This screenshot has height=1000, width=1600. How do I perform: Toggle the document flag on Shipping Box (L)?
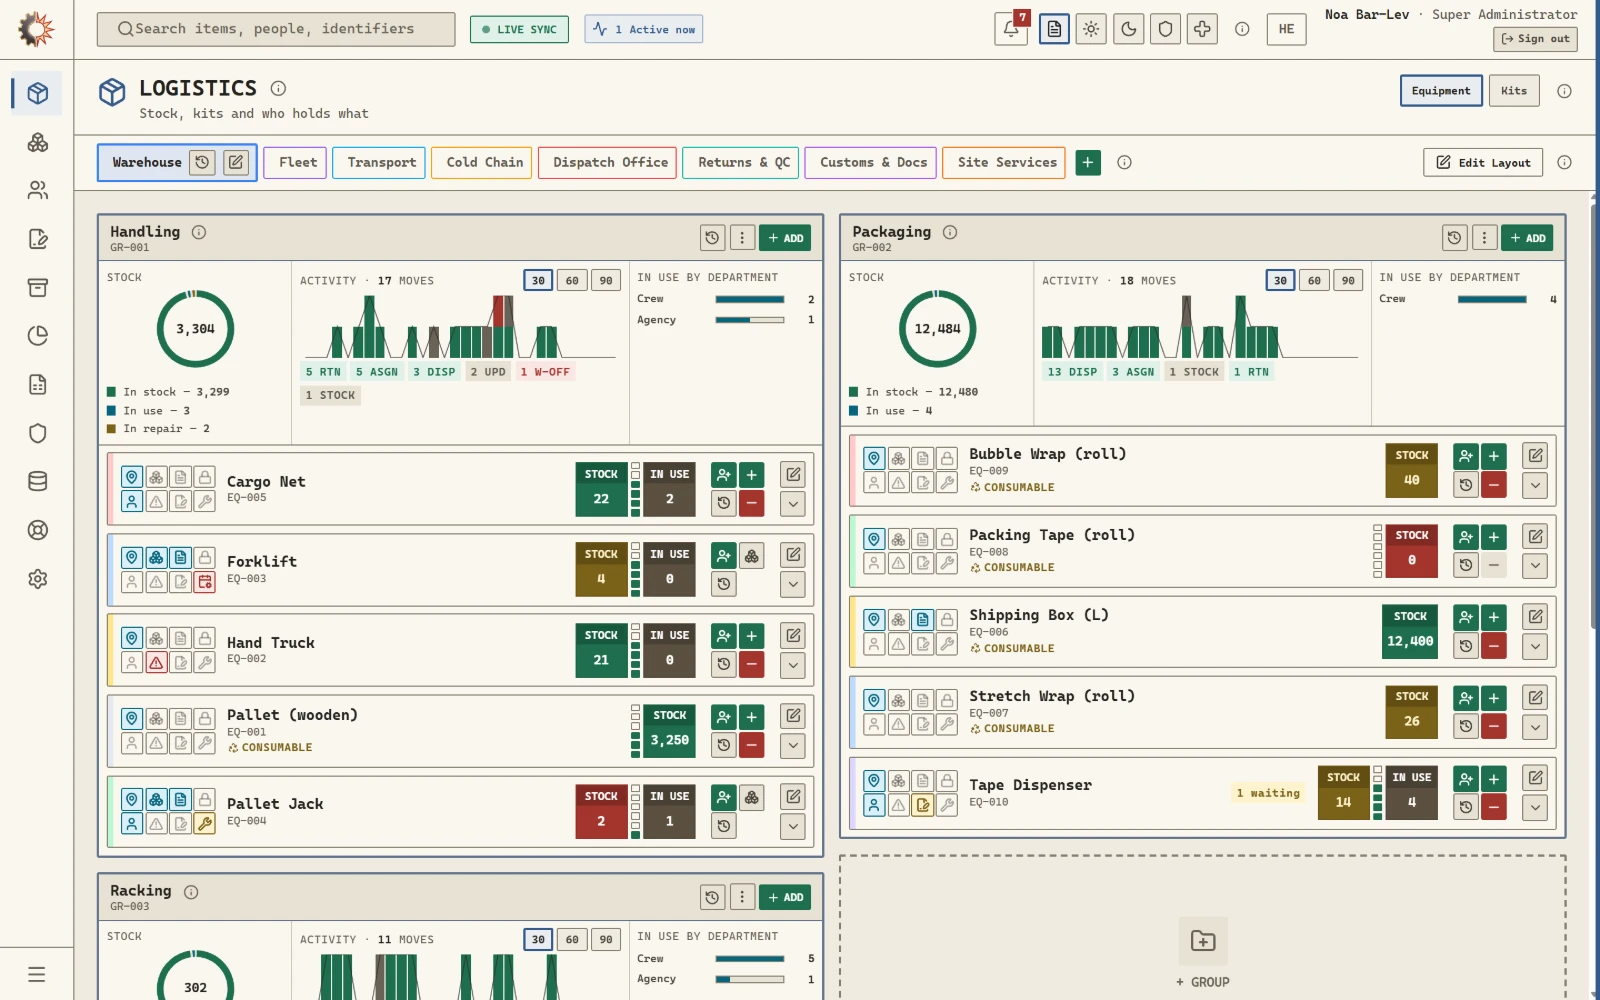(922, 620)
